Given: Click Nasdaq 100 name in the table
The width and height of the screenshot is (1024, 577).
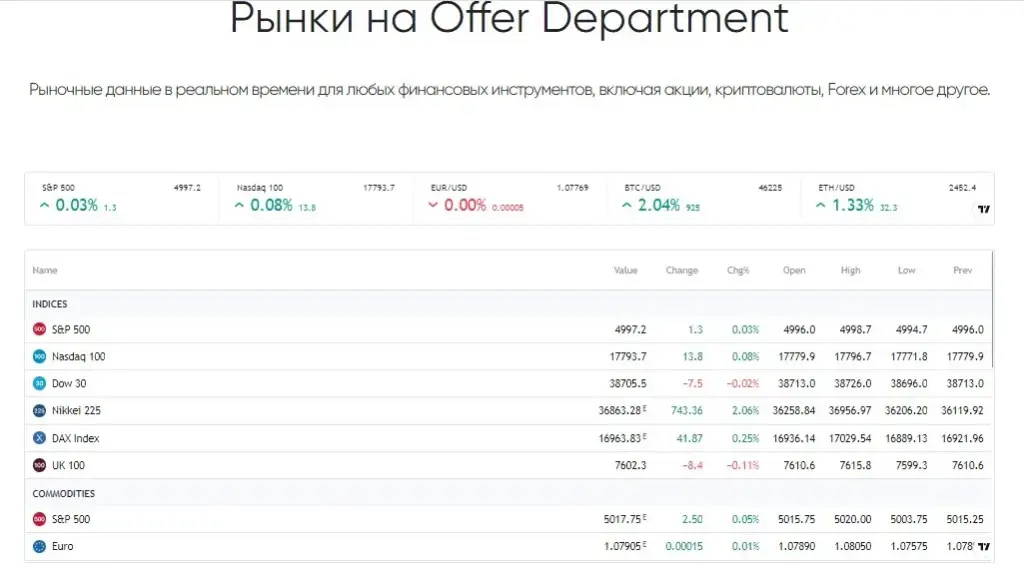Looking at the screenshot, I should (78, 356).
